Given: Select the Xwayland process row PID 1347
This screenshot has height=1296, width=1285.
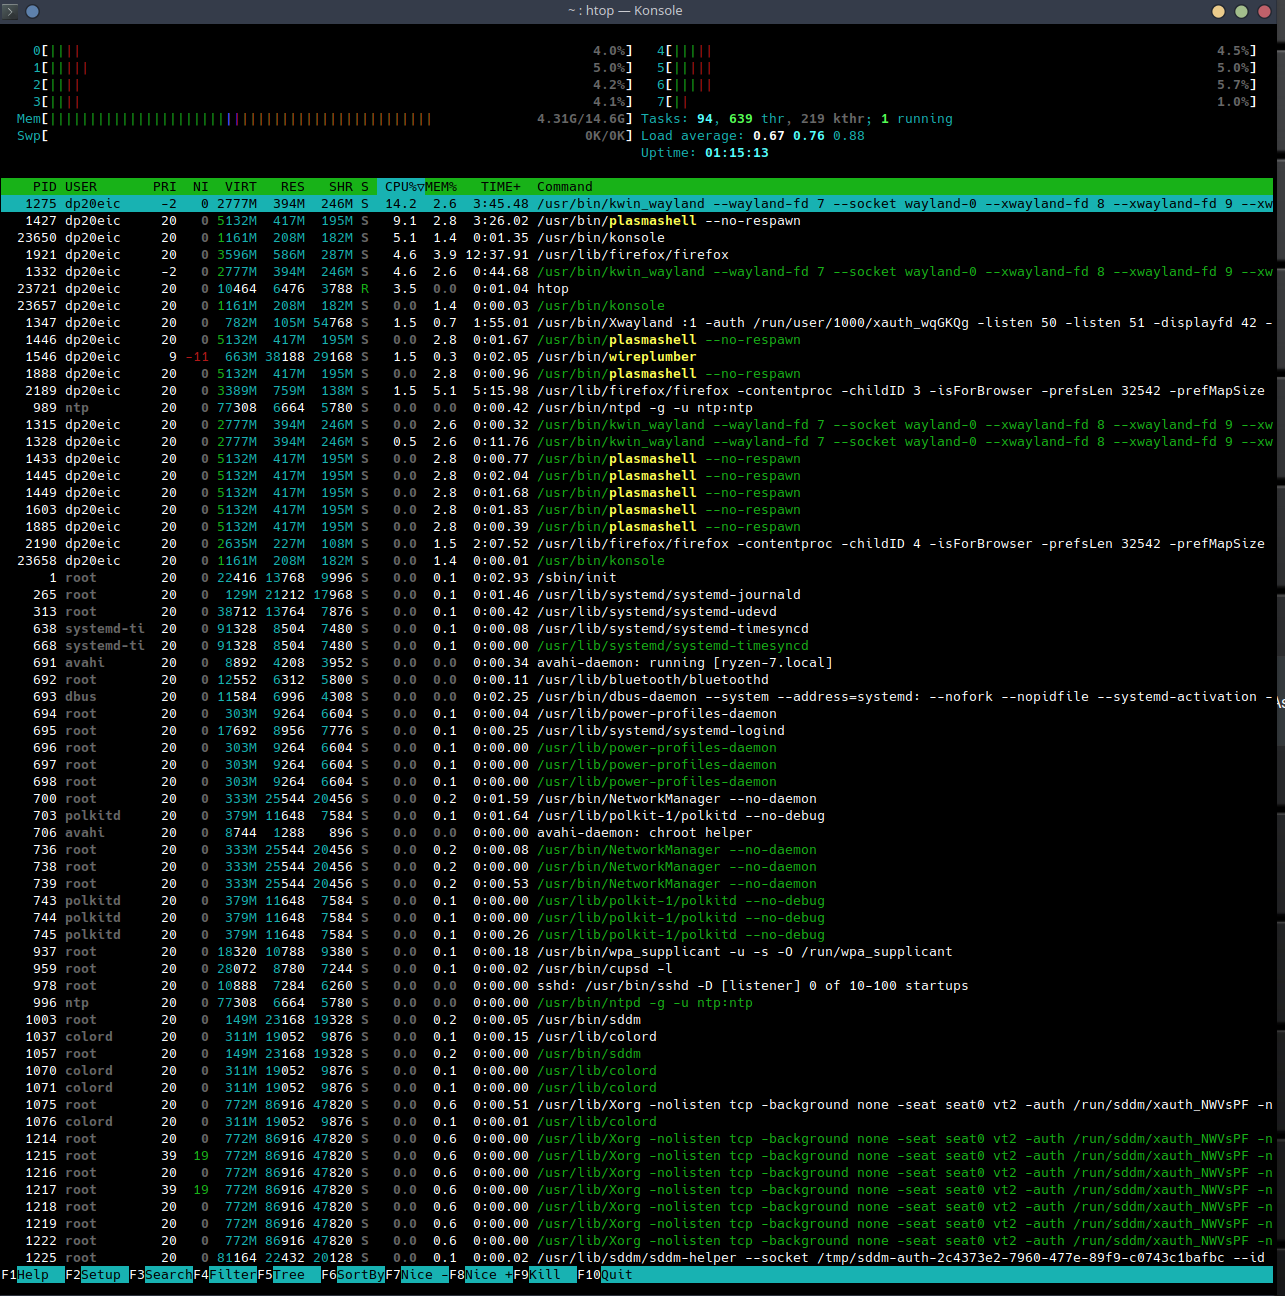Looking at the screenshot, I should pos(637,323).
